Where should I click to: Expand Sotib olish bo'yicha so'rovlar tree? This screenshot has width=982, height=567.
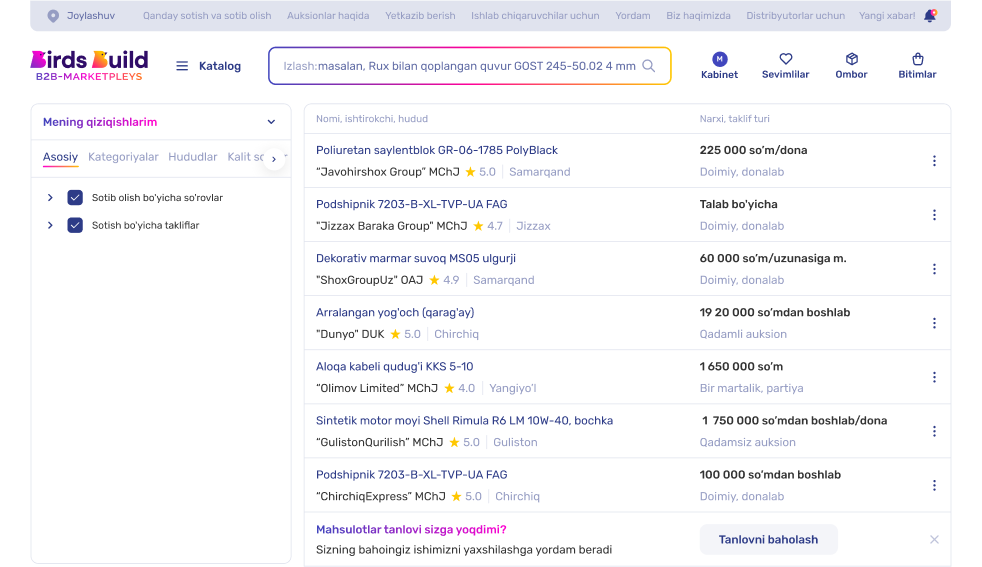tap(50, 197)
